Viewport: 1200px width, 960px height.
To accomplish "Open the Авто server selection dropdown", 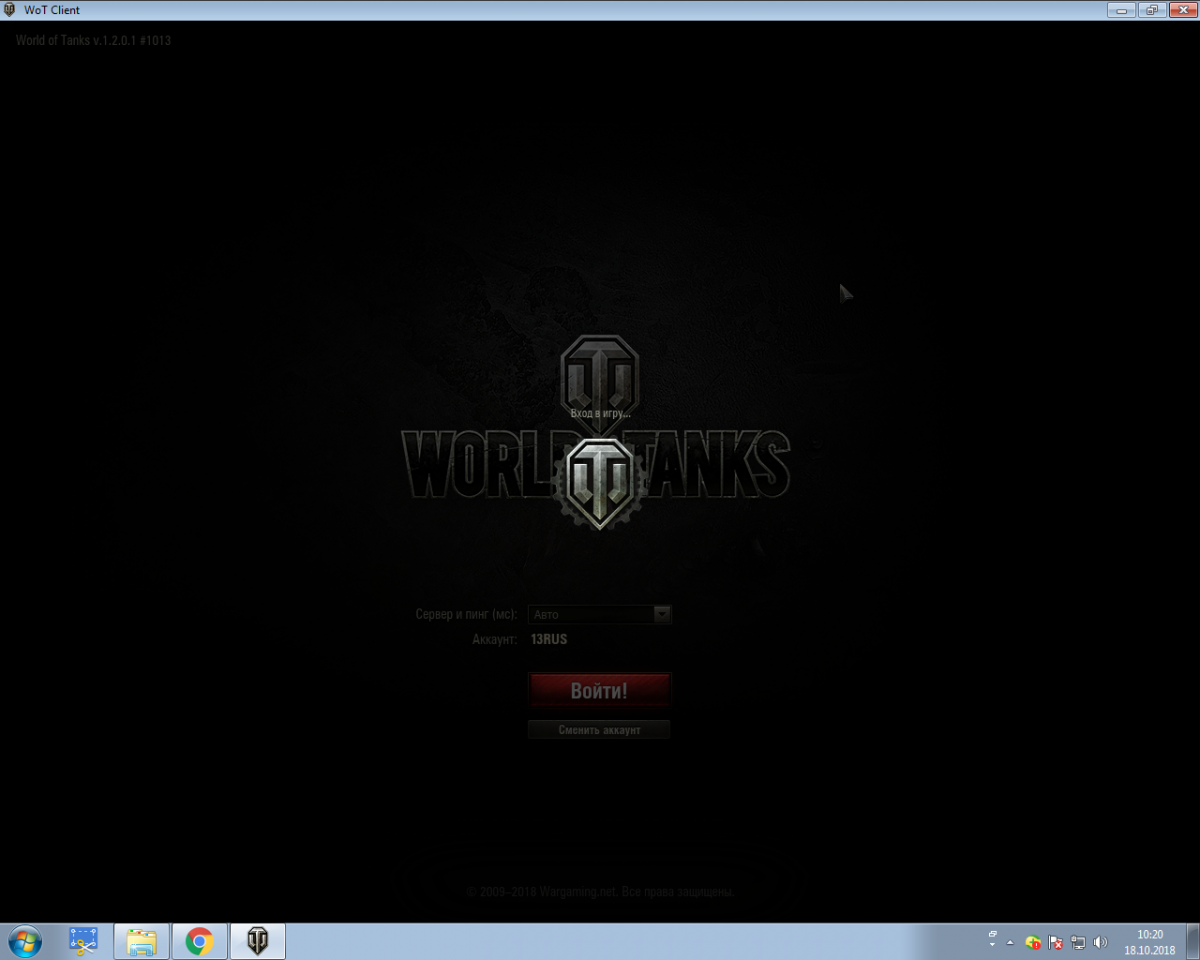I will (x=600, y=614).
